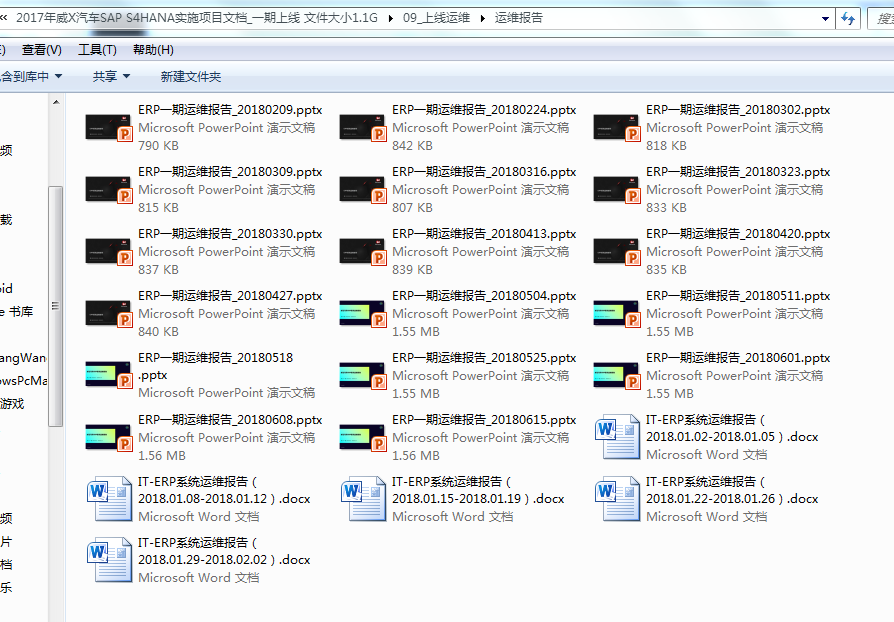Click the navigation pane vertical scrollbar
Viewport: 894px width, 622px height.
[56, 300]
